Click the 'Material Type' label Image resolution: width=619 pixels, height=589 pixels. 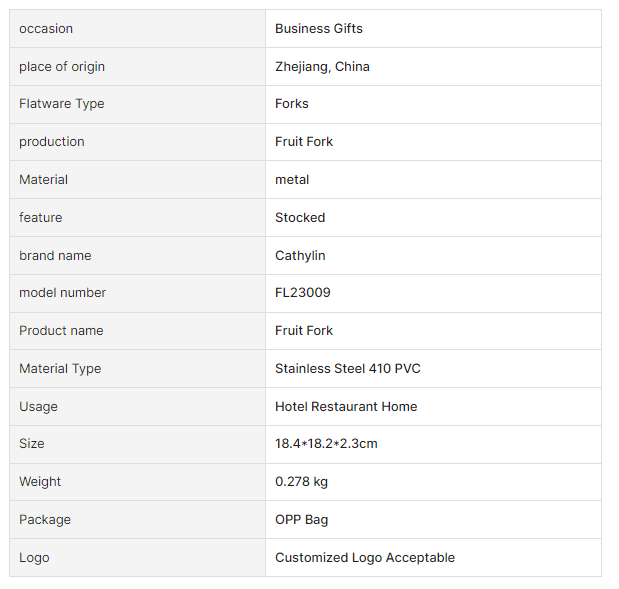(60, 369)
